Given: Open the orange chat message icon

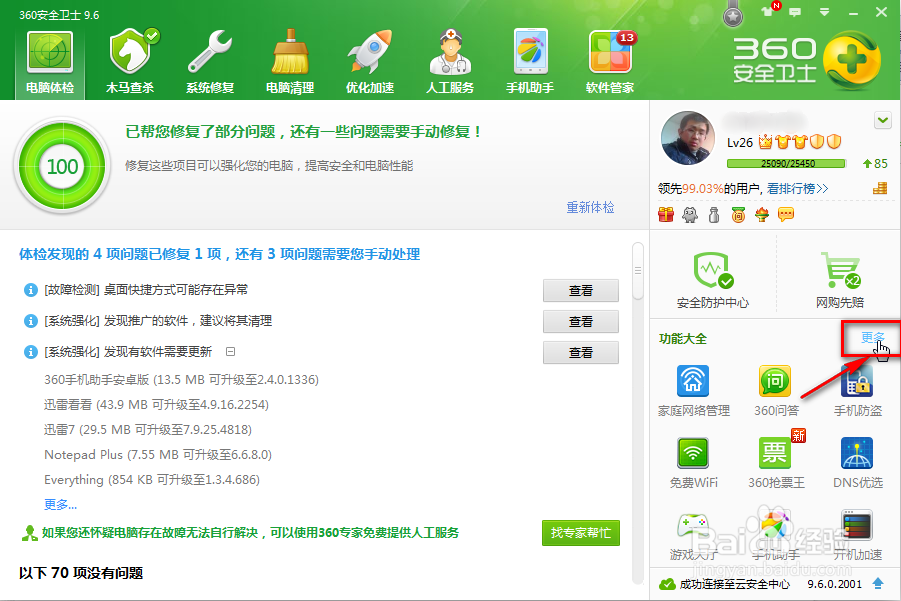Looking at the screenshot, I should (x=786, y=215).
